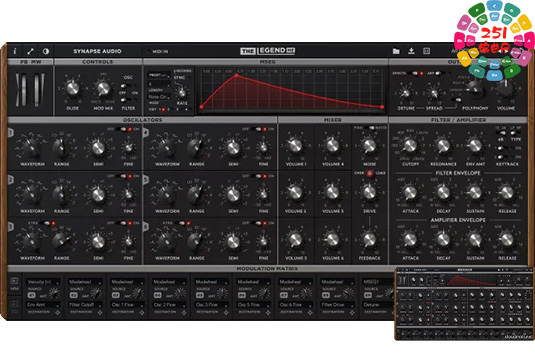Click target icon under Filter Cutoff destination
This screenshot has height=363, width=535.
point(100,312)
